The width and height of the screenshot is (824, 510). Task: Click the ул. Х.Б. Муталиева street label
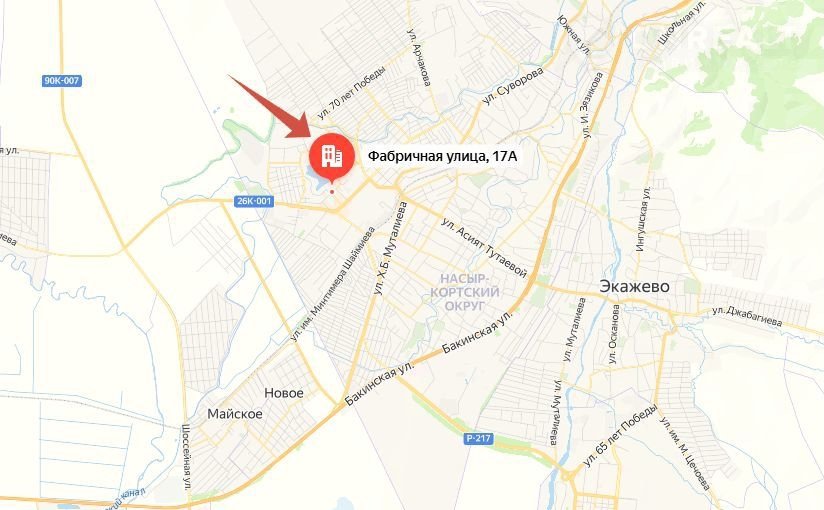coord(390,248)
